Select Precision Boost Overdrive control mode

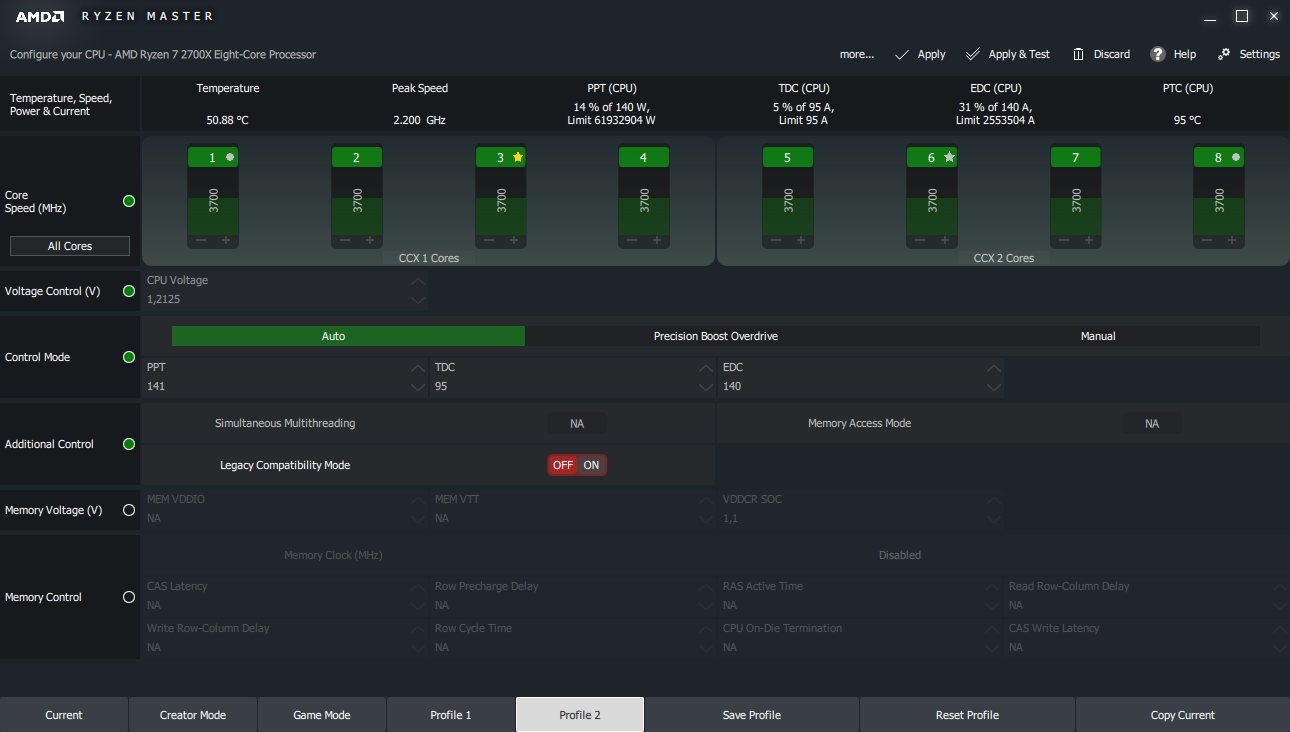click(x=715, y=336)
